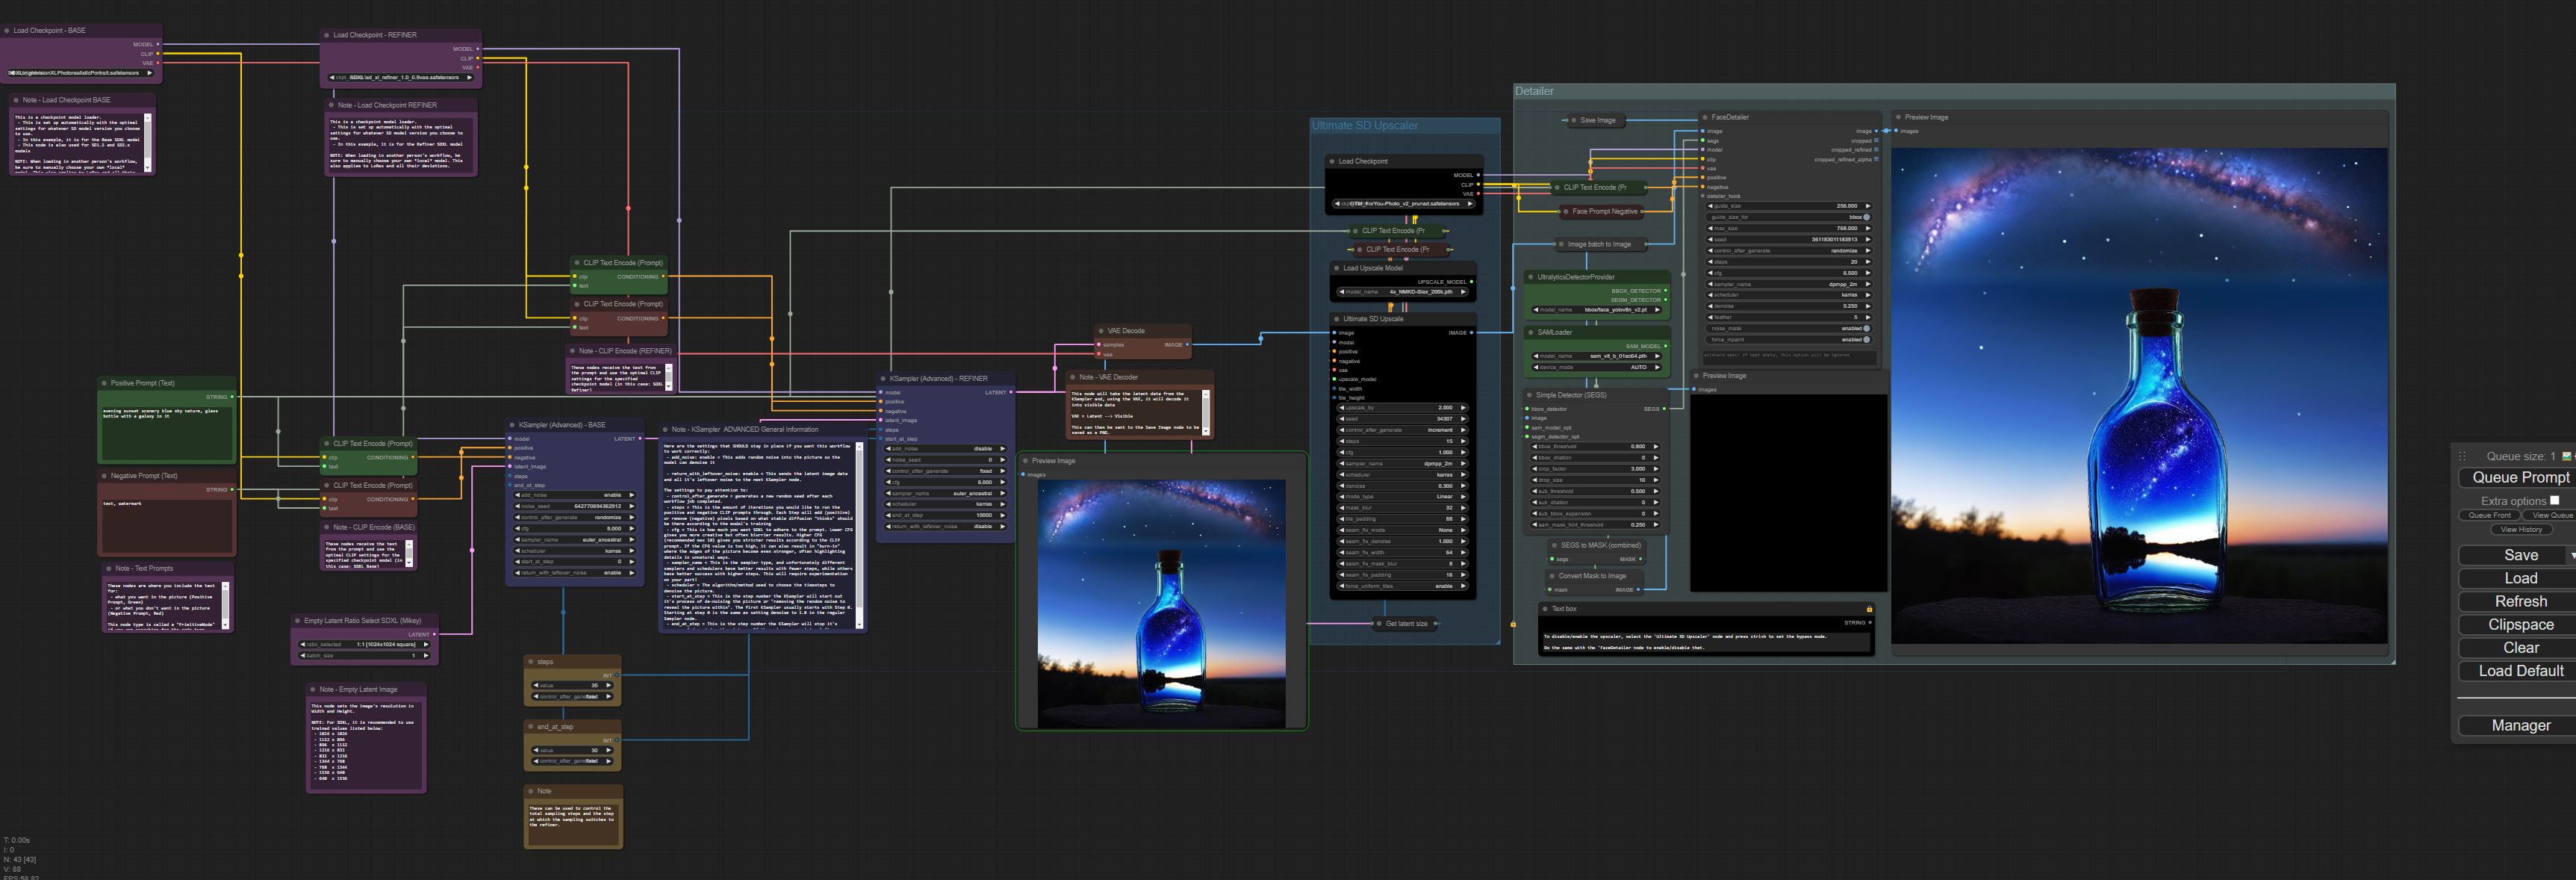Viewport: 2576px width, 880px height.
Task: Disable noise_mask in FaceDetailer
Action: point(1867,328)
